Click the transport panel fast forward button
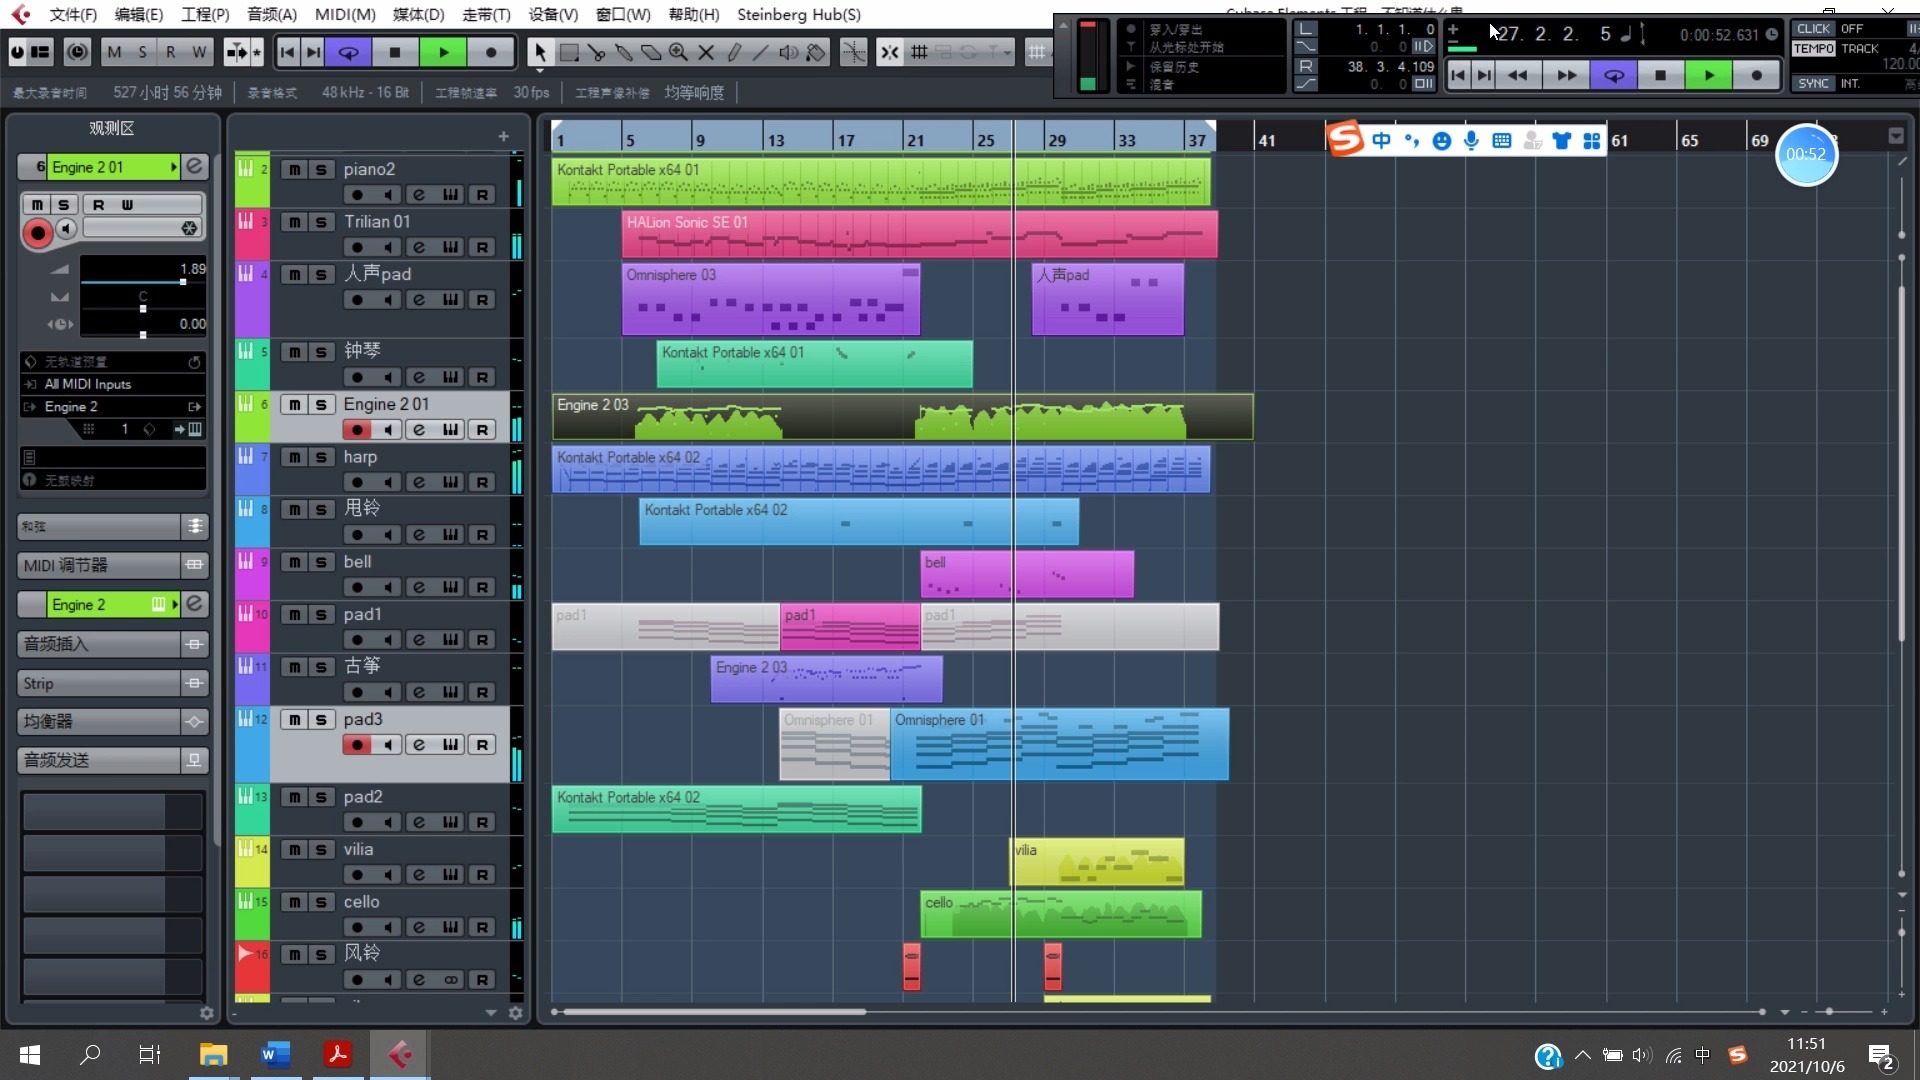This screenshot has width=1920, height=1080. pos(1566,75)
